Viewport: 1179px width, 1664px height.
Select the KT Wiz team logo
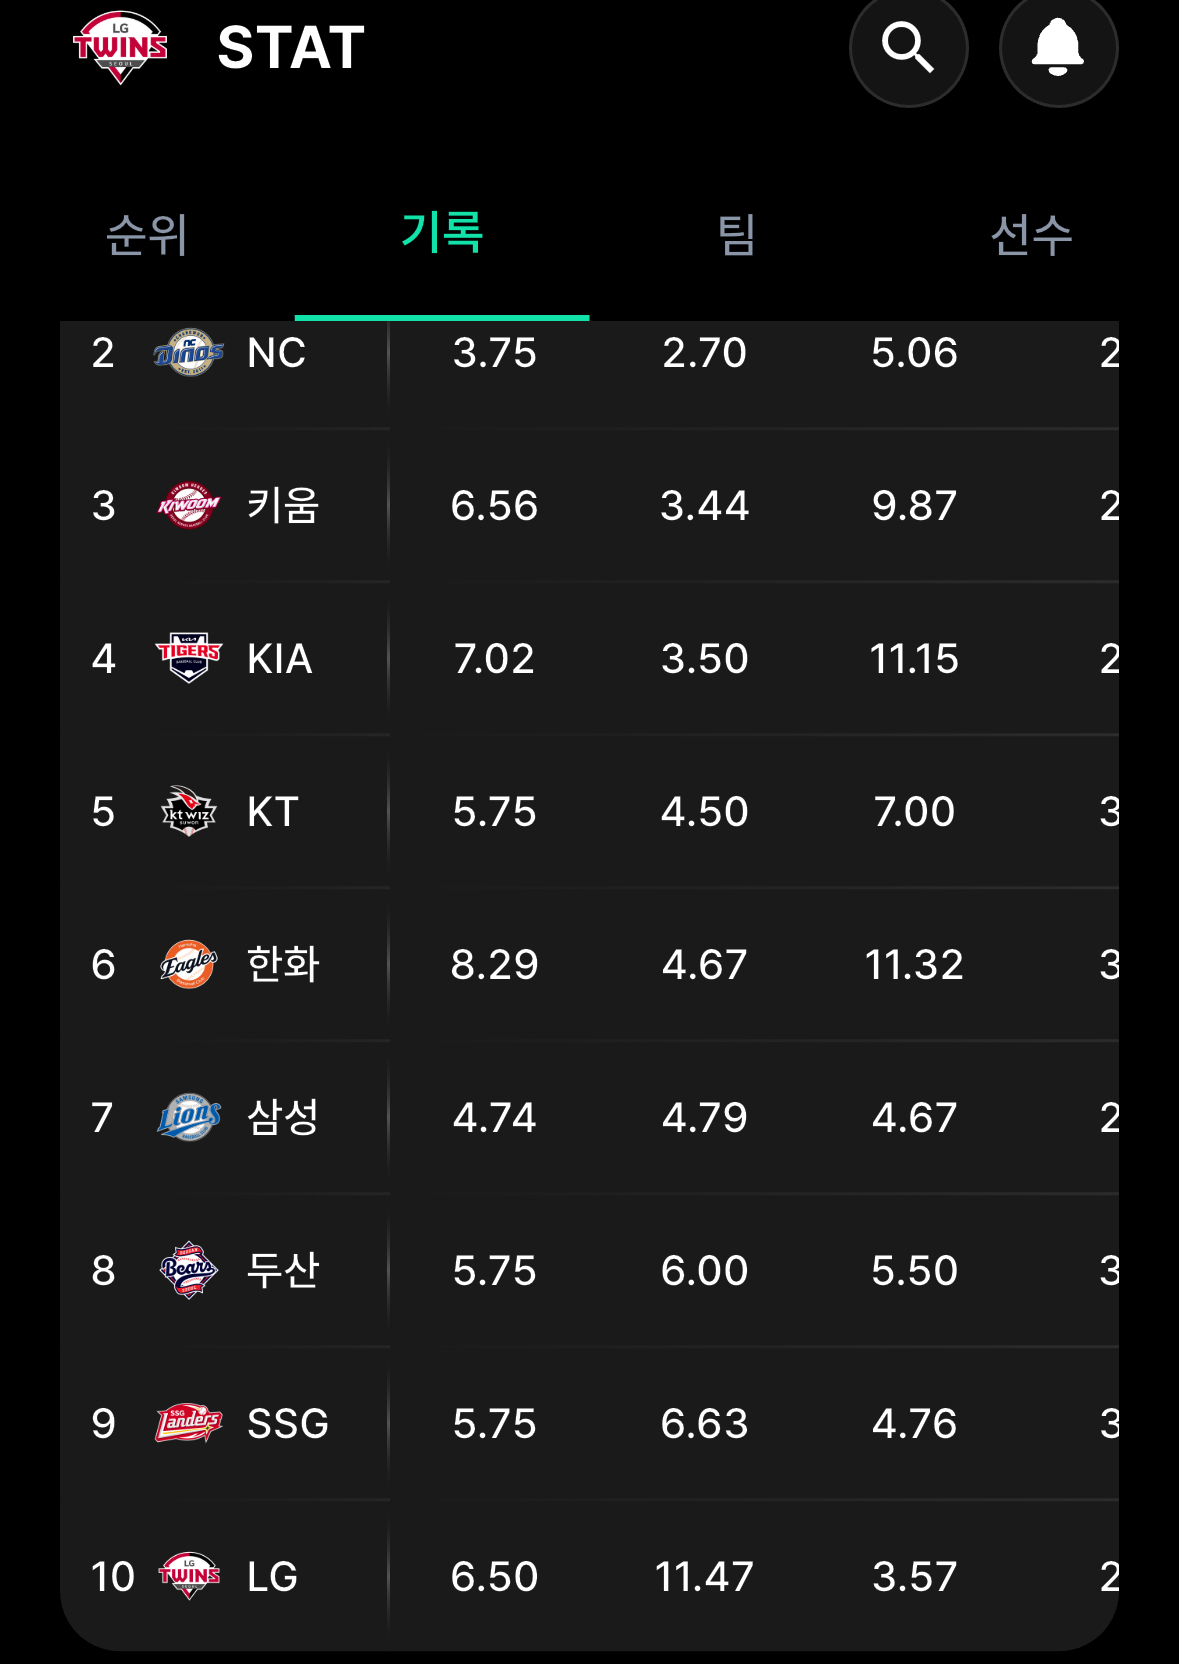tap(188, 811)
